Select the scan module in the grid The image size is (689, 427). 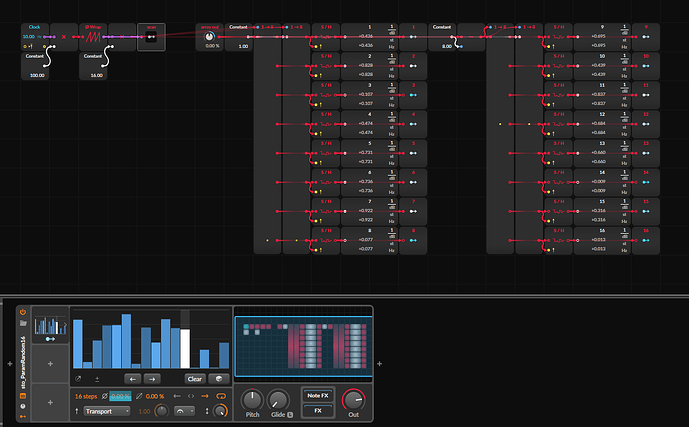pyautogui.click(x=151, y=37)
